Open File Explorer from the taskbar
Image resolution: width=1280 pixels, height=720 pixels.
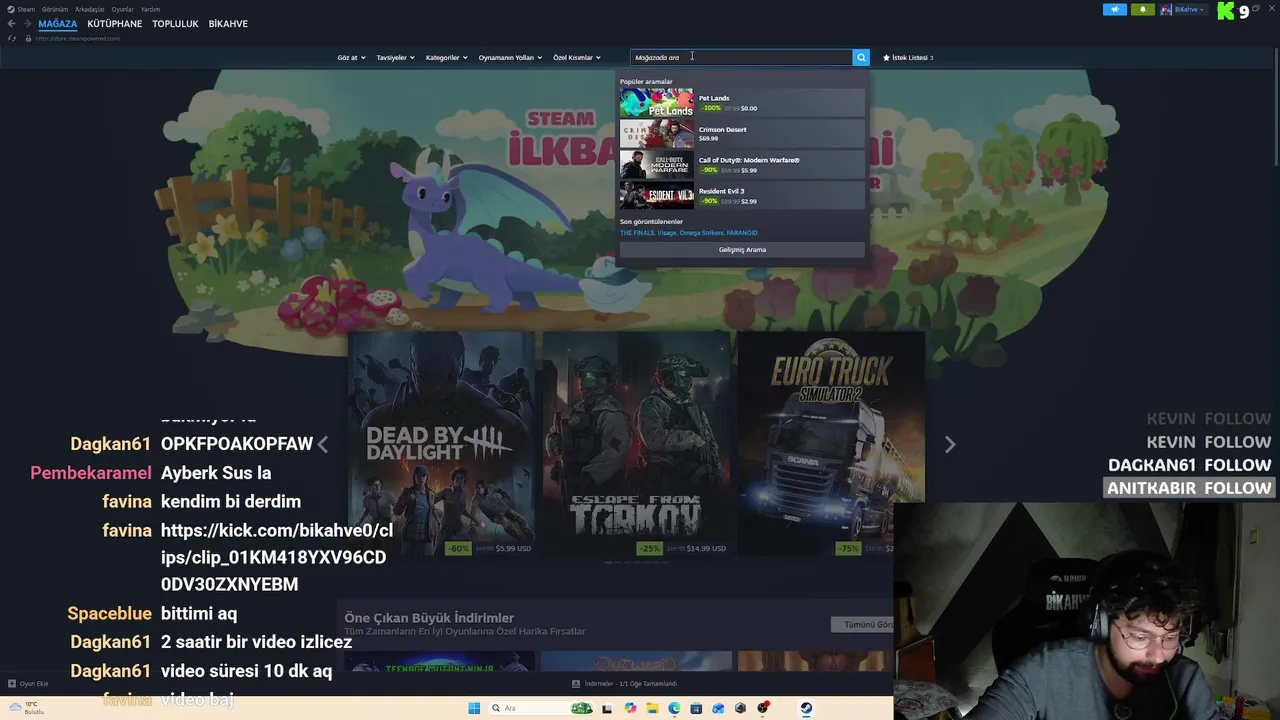click(652, 708)
